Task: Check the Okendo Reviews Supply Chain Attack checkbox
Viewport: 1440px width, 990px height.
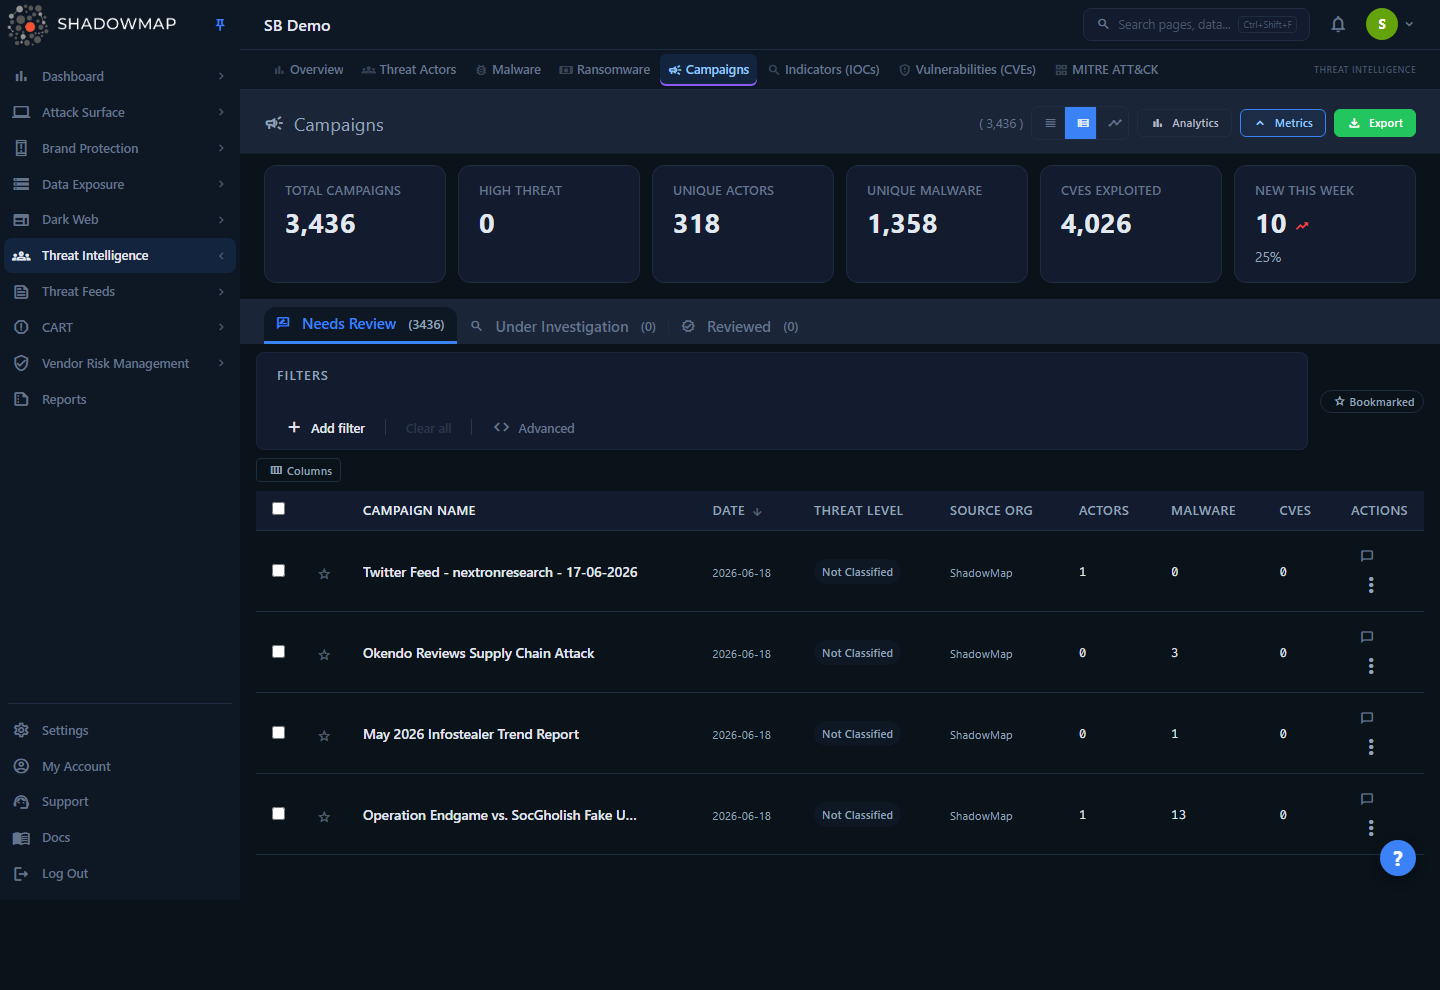Action: [x=279, y=652]
